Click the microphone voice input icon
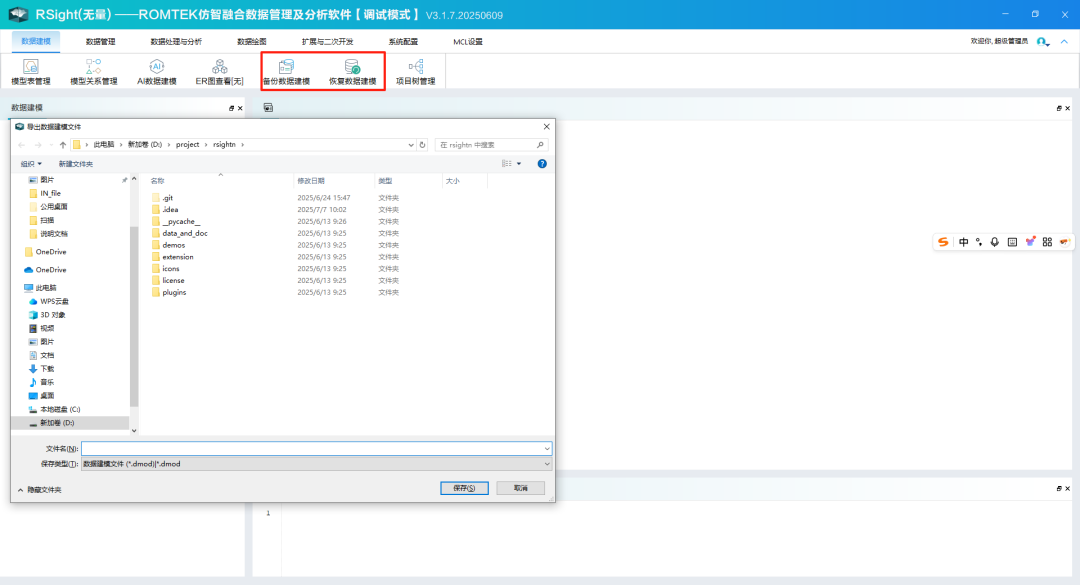Screen dimensions: 1080x585 pyautogui.click(x=995, y=242)
